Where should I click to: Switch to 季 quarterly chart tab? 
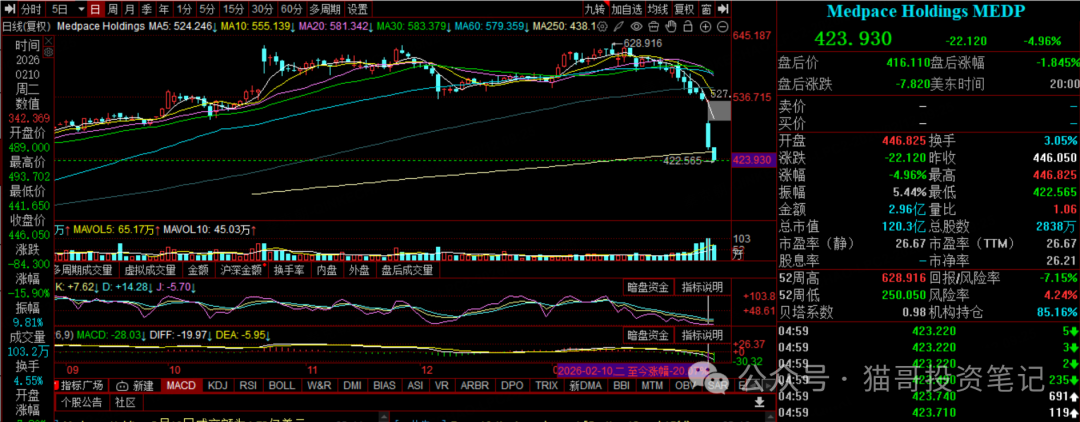(x=146, y=9)
